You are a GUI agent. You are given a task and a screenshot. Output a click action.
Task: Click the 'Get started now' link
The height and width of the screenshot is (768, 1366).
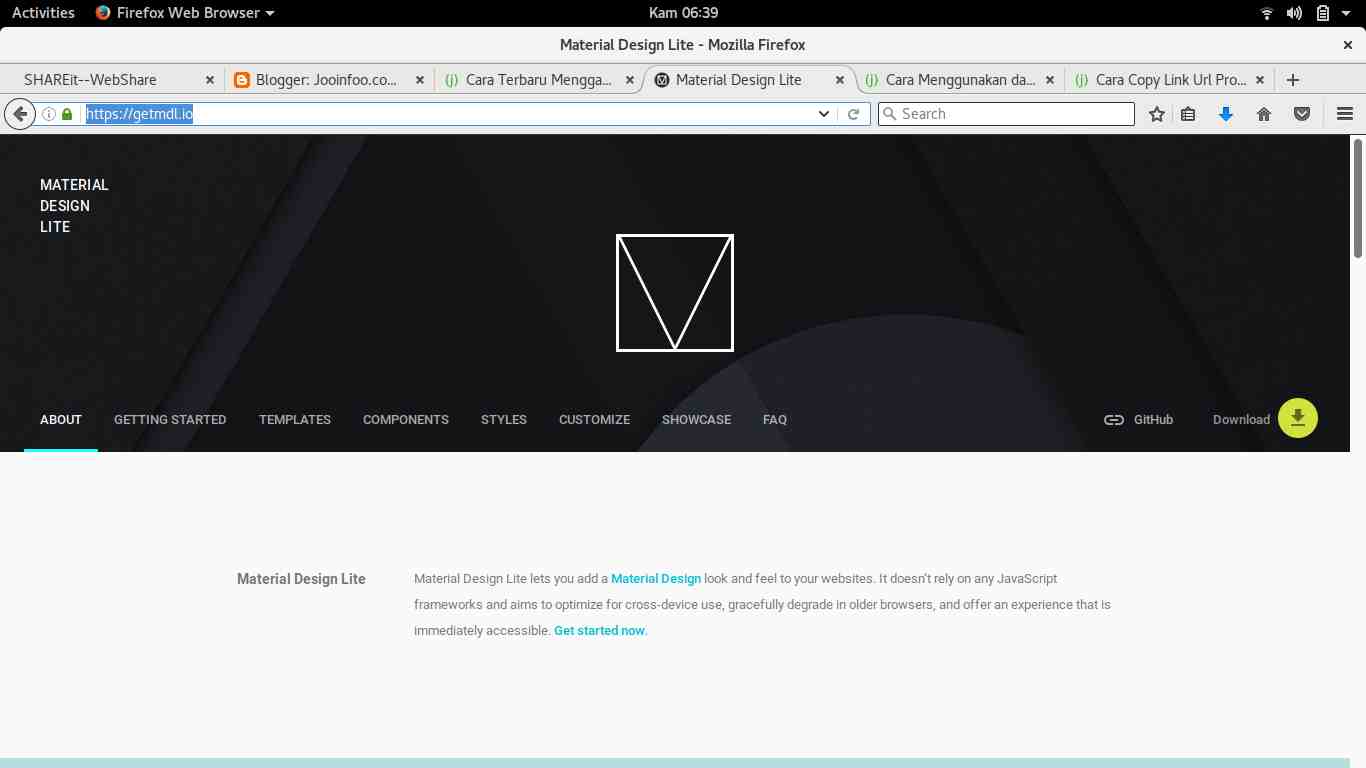click(599, 630)
